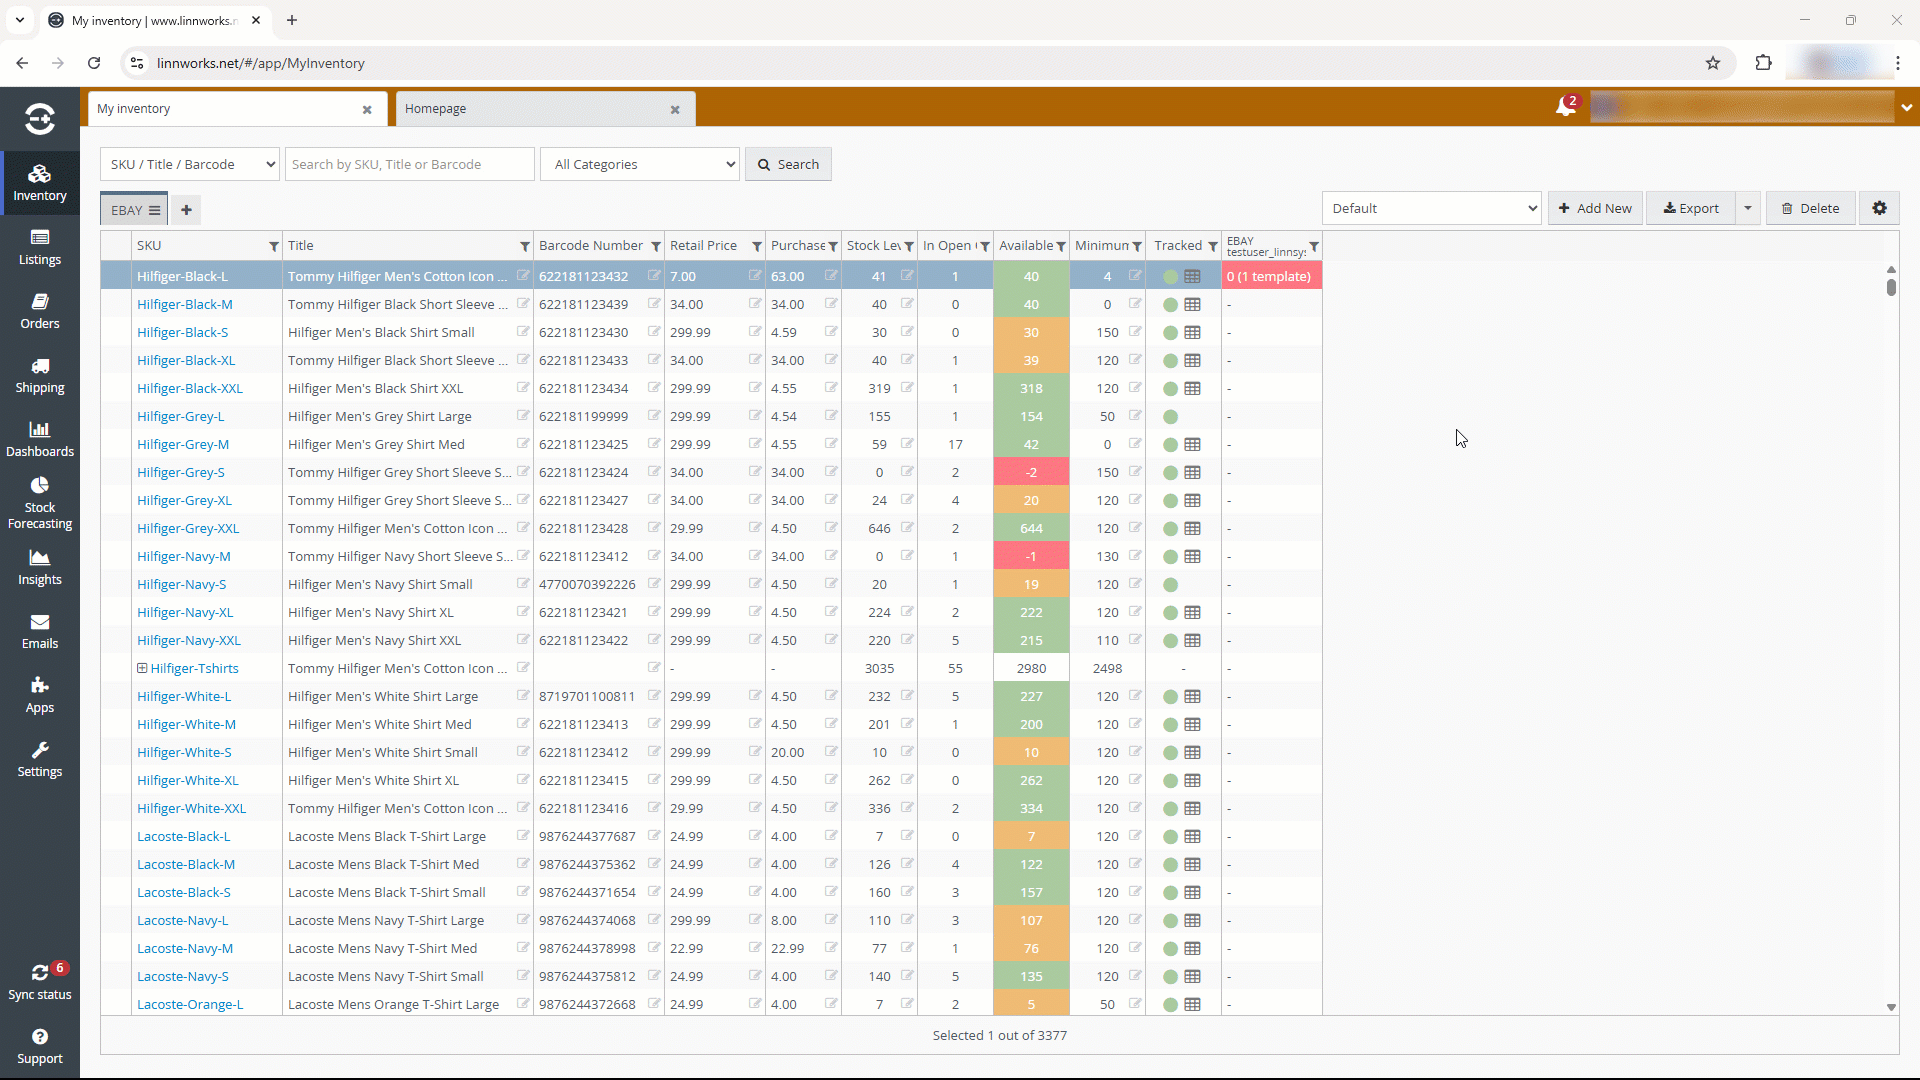Open grid settings gear icon

[x=1879, y=208]
